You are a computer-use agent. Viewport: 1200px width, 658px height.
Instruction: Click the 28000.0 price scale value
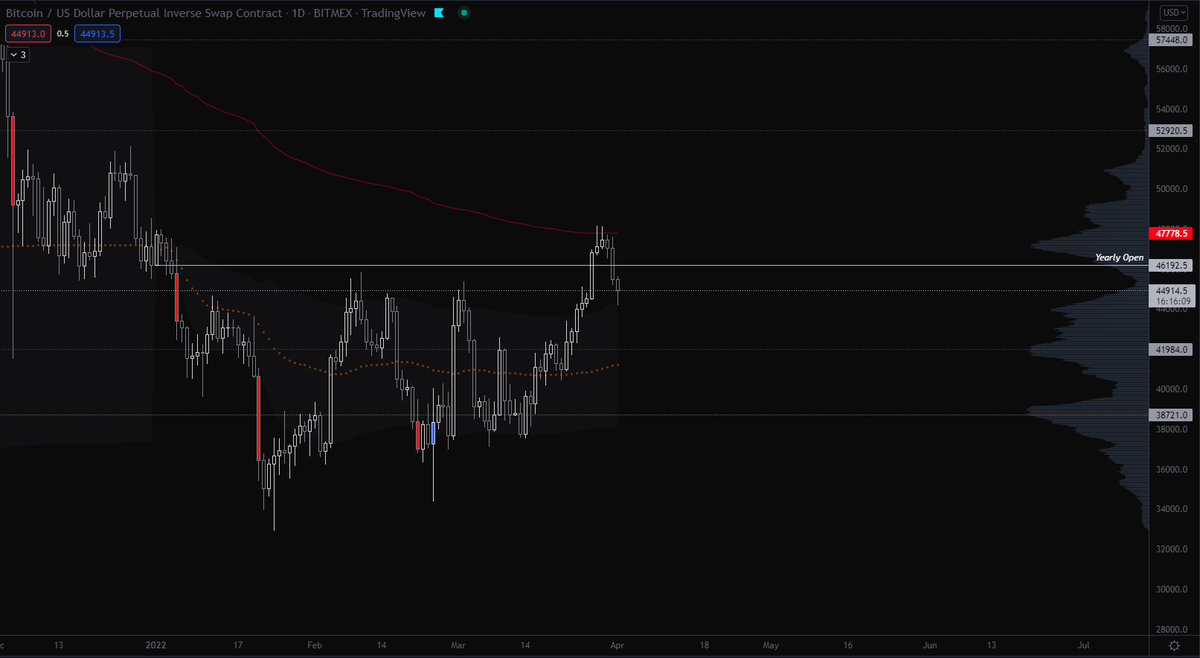pos(1170,629)
